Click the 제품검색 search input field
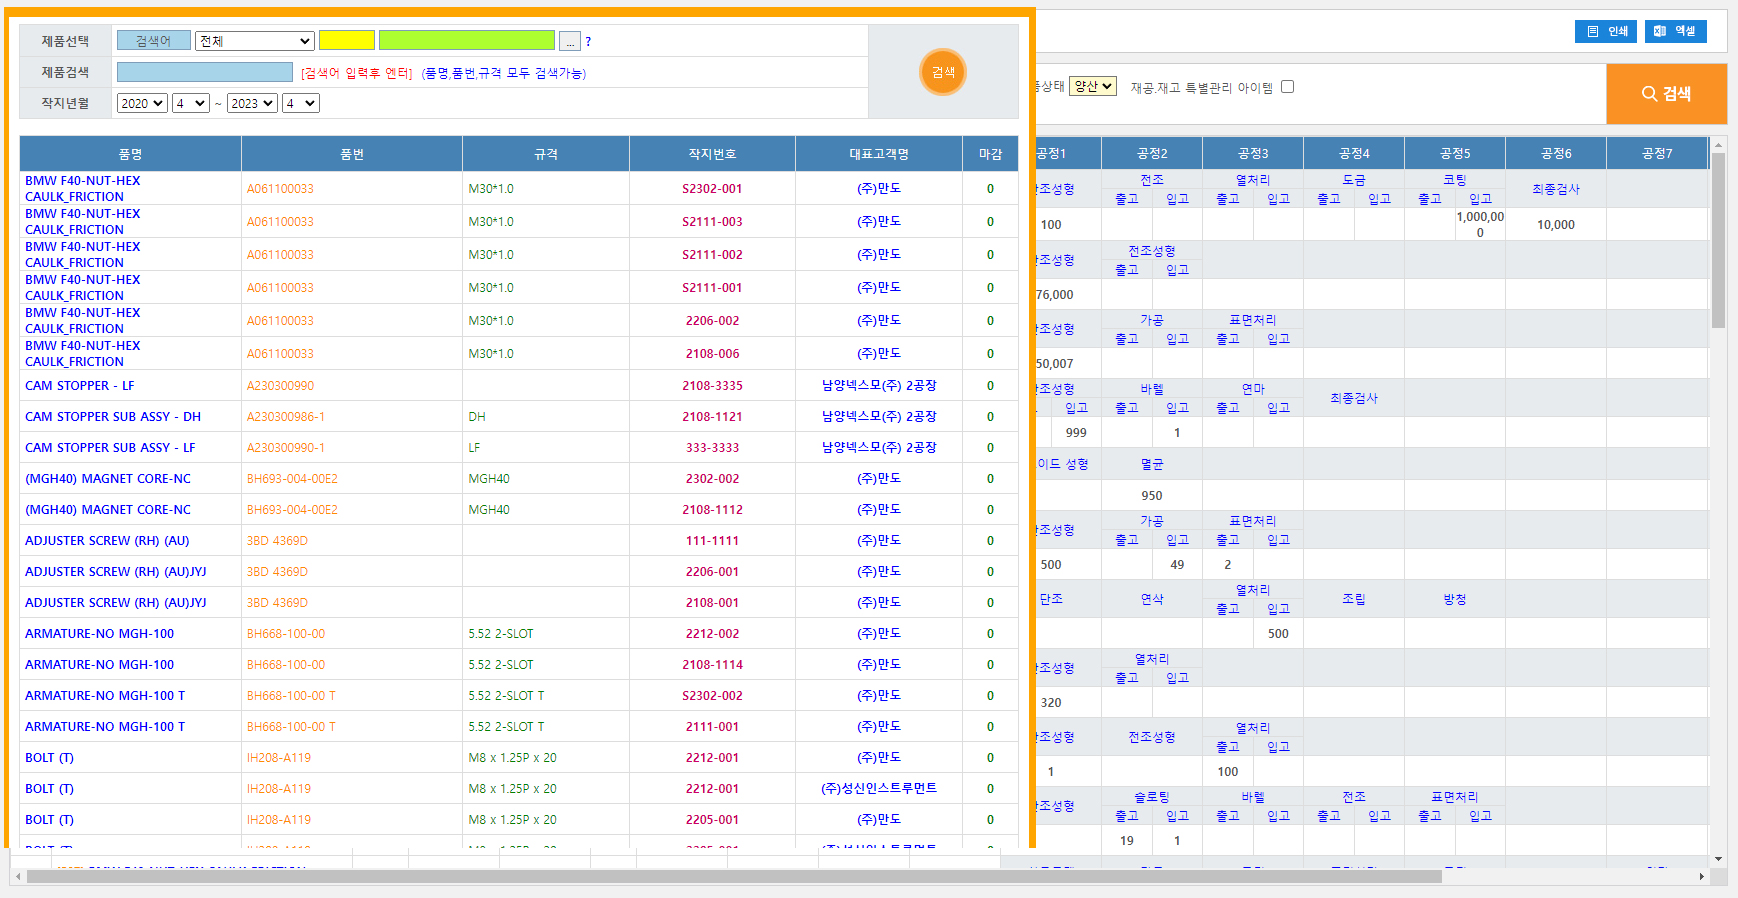 pos(205,72)
